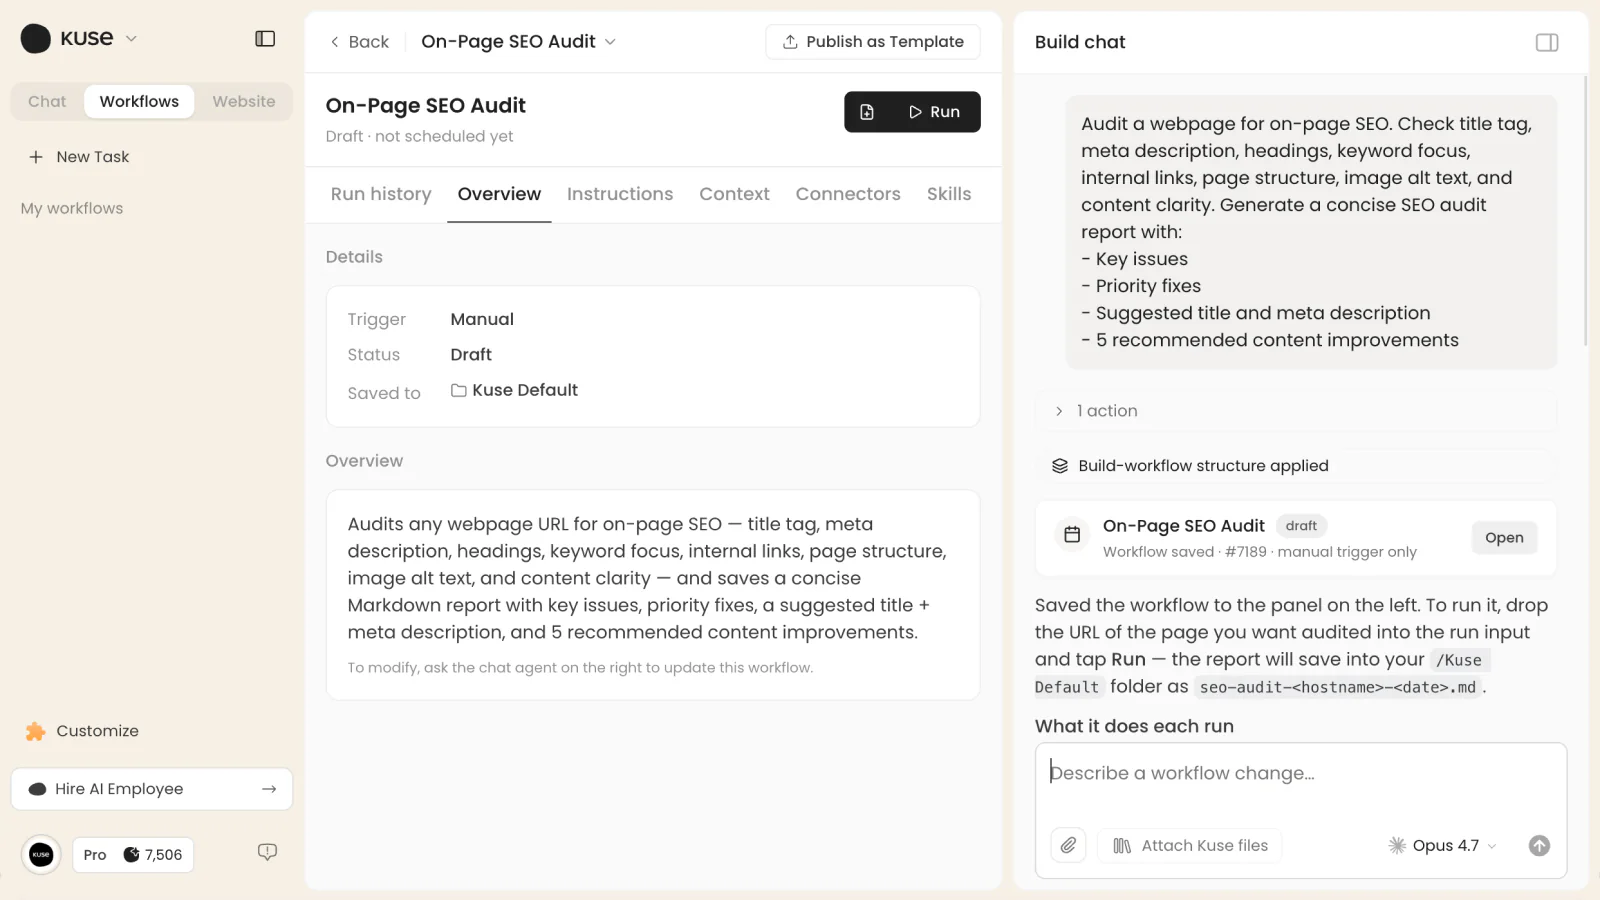Click the Manual trigger value
The width and height of the screenshot is (1600, 900).
pyautogui.click(x=482, y=319)
